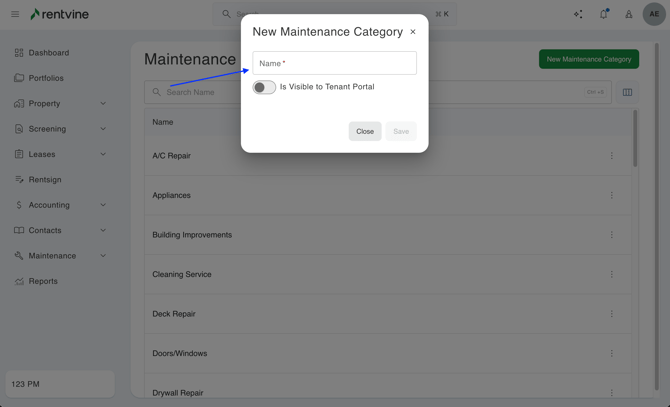Go to Dashboard in sidebar

48,53
